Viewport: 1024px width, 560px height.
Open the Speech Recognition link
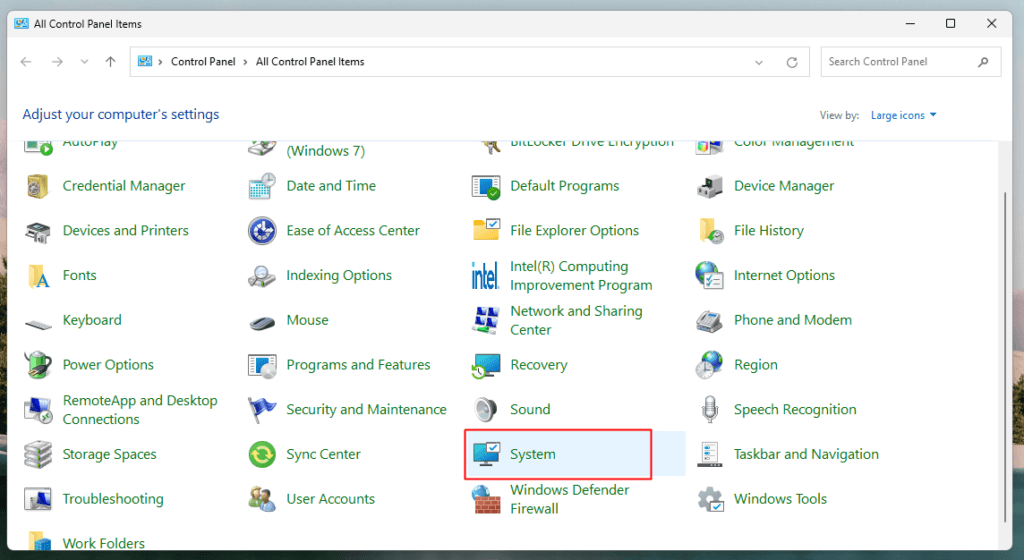click(795, 410)
